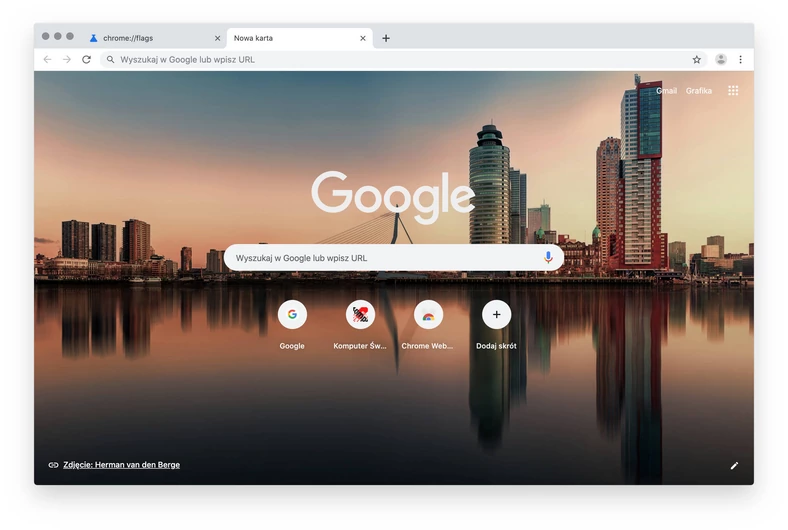This screenshot has height=530, width=788.
Task: Close the Nowa karta tab
Action: point(363,38)
